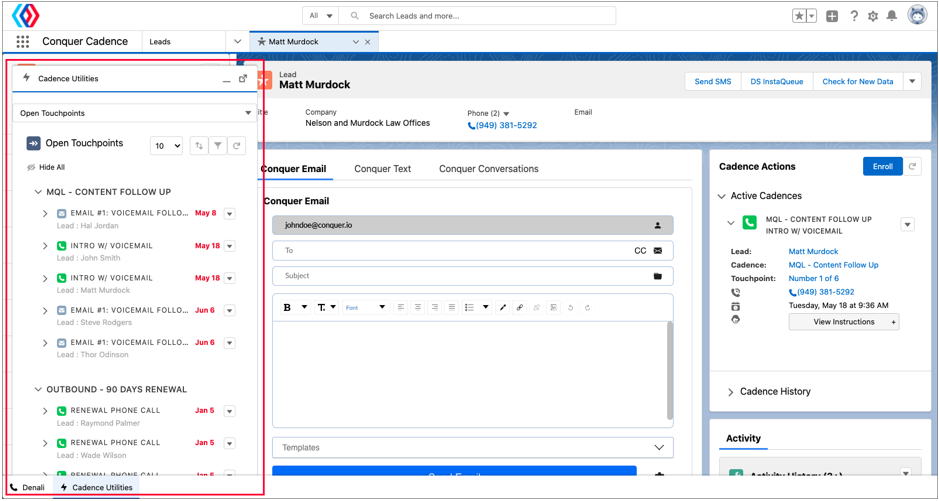
Task: Click the favorites star icon
Action: pos(799,16)
